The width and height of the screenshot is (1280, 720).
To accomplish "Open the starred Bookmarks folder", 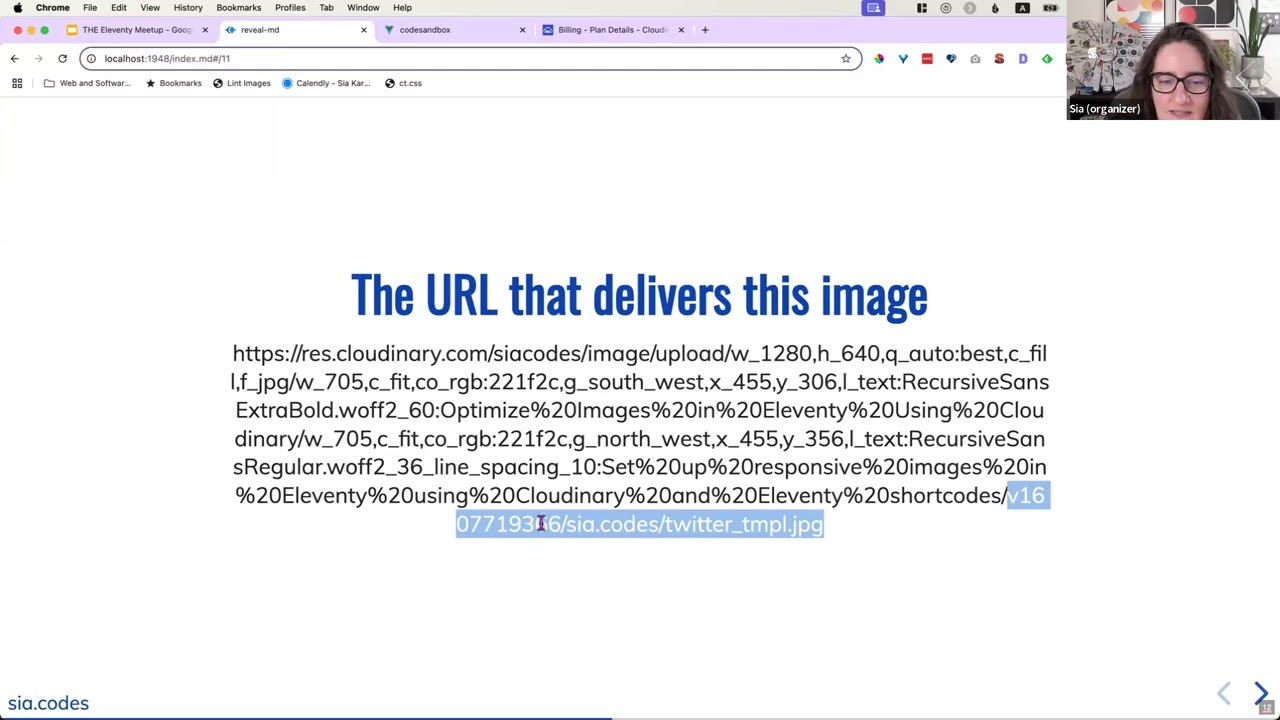I will [x=174, y=83].
